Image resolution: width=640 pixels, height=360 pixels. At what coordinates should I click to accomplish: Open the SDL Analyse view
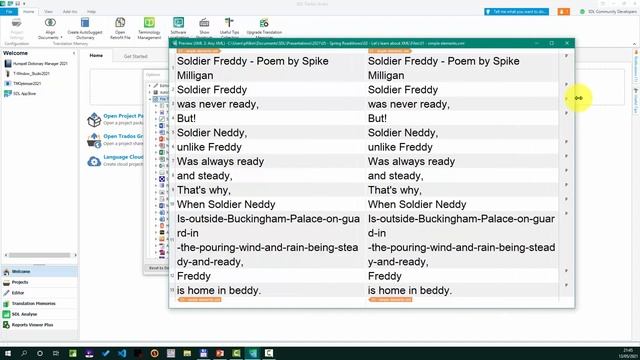[39, 314]
